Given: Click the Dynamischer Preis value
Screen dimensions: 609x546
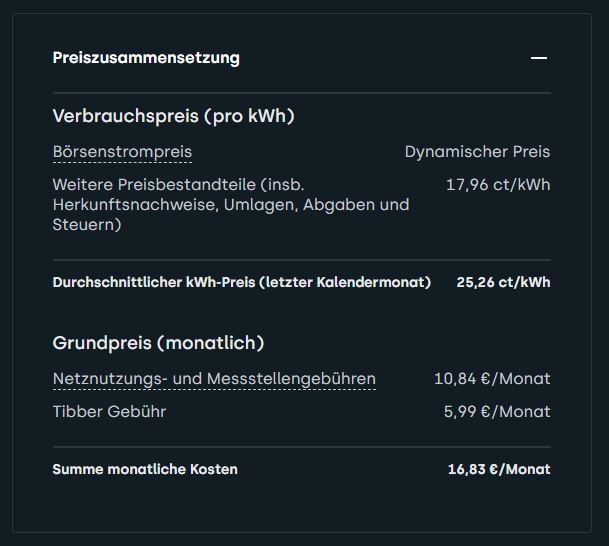Looking at the screenshot, I should click(477, 152).
